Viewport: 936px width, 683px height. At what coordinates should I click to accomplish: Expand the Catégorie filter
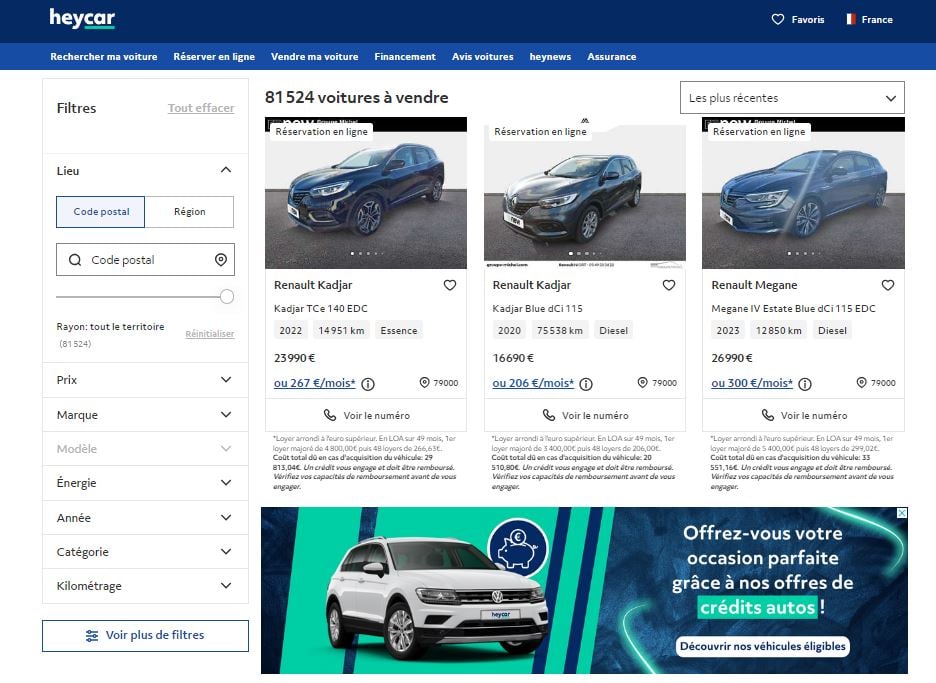point(145,552)
